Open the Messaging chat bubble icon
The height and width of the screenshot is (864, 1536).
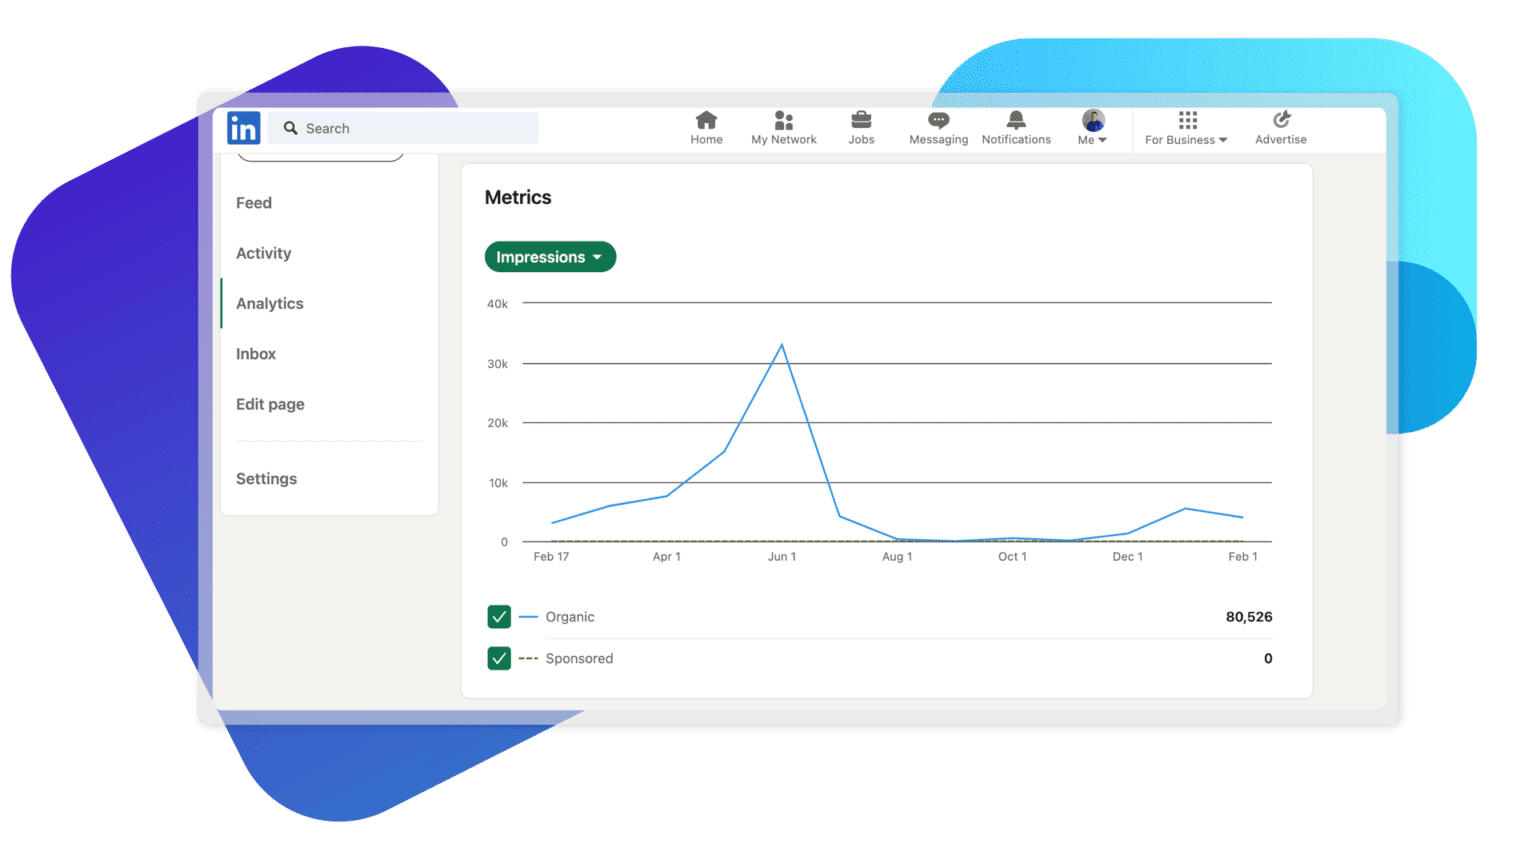pos(938,121)
